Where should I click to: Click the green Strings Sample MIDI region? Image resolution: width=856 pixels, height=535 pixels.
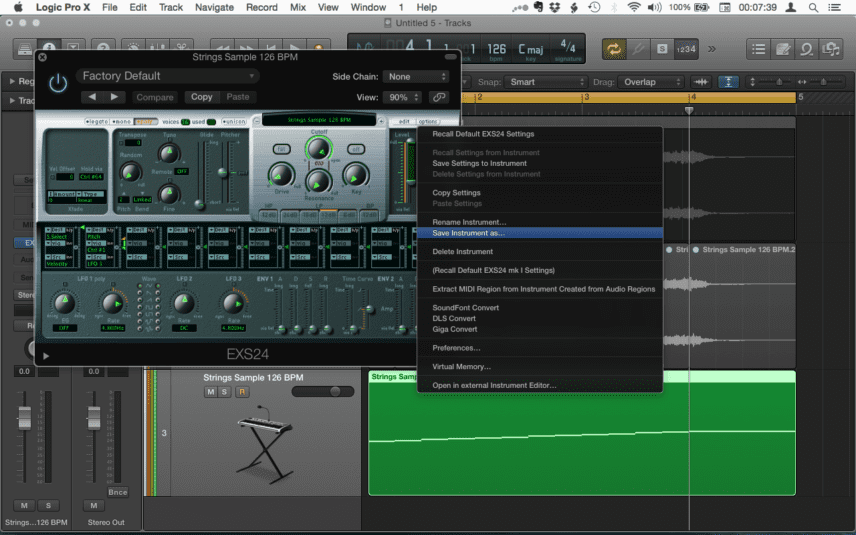tap(582, 433)
